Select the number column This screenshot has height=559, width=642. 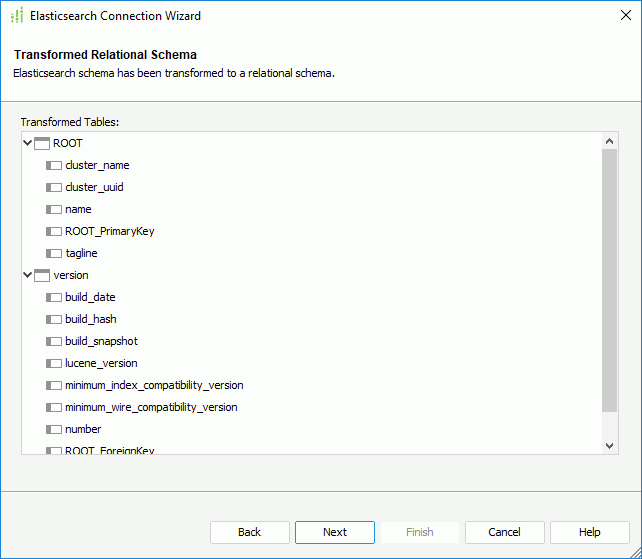pos(83,430)
